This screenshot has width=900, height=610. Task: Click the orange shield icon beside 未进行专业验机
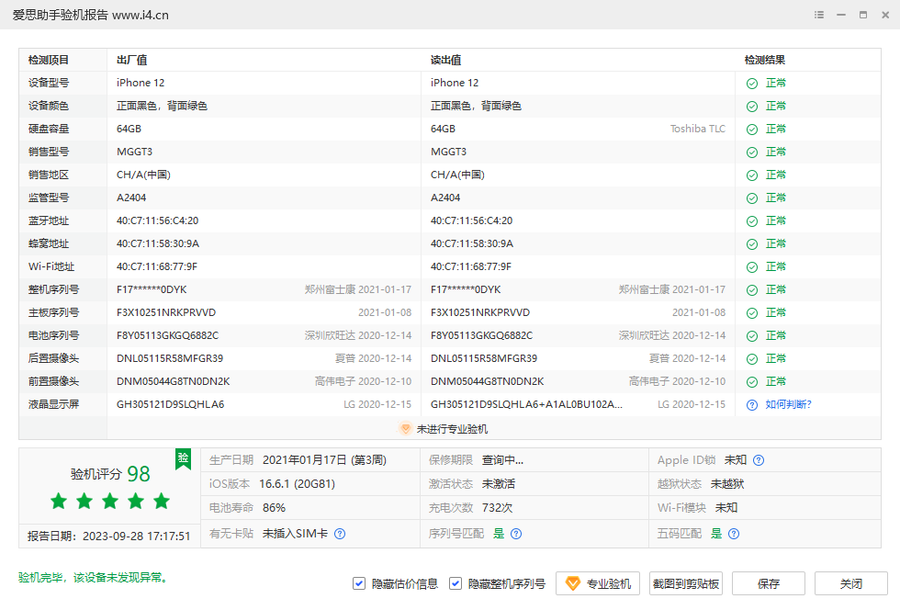pos(405,429)
